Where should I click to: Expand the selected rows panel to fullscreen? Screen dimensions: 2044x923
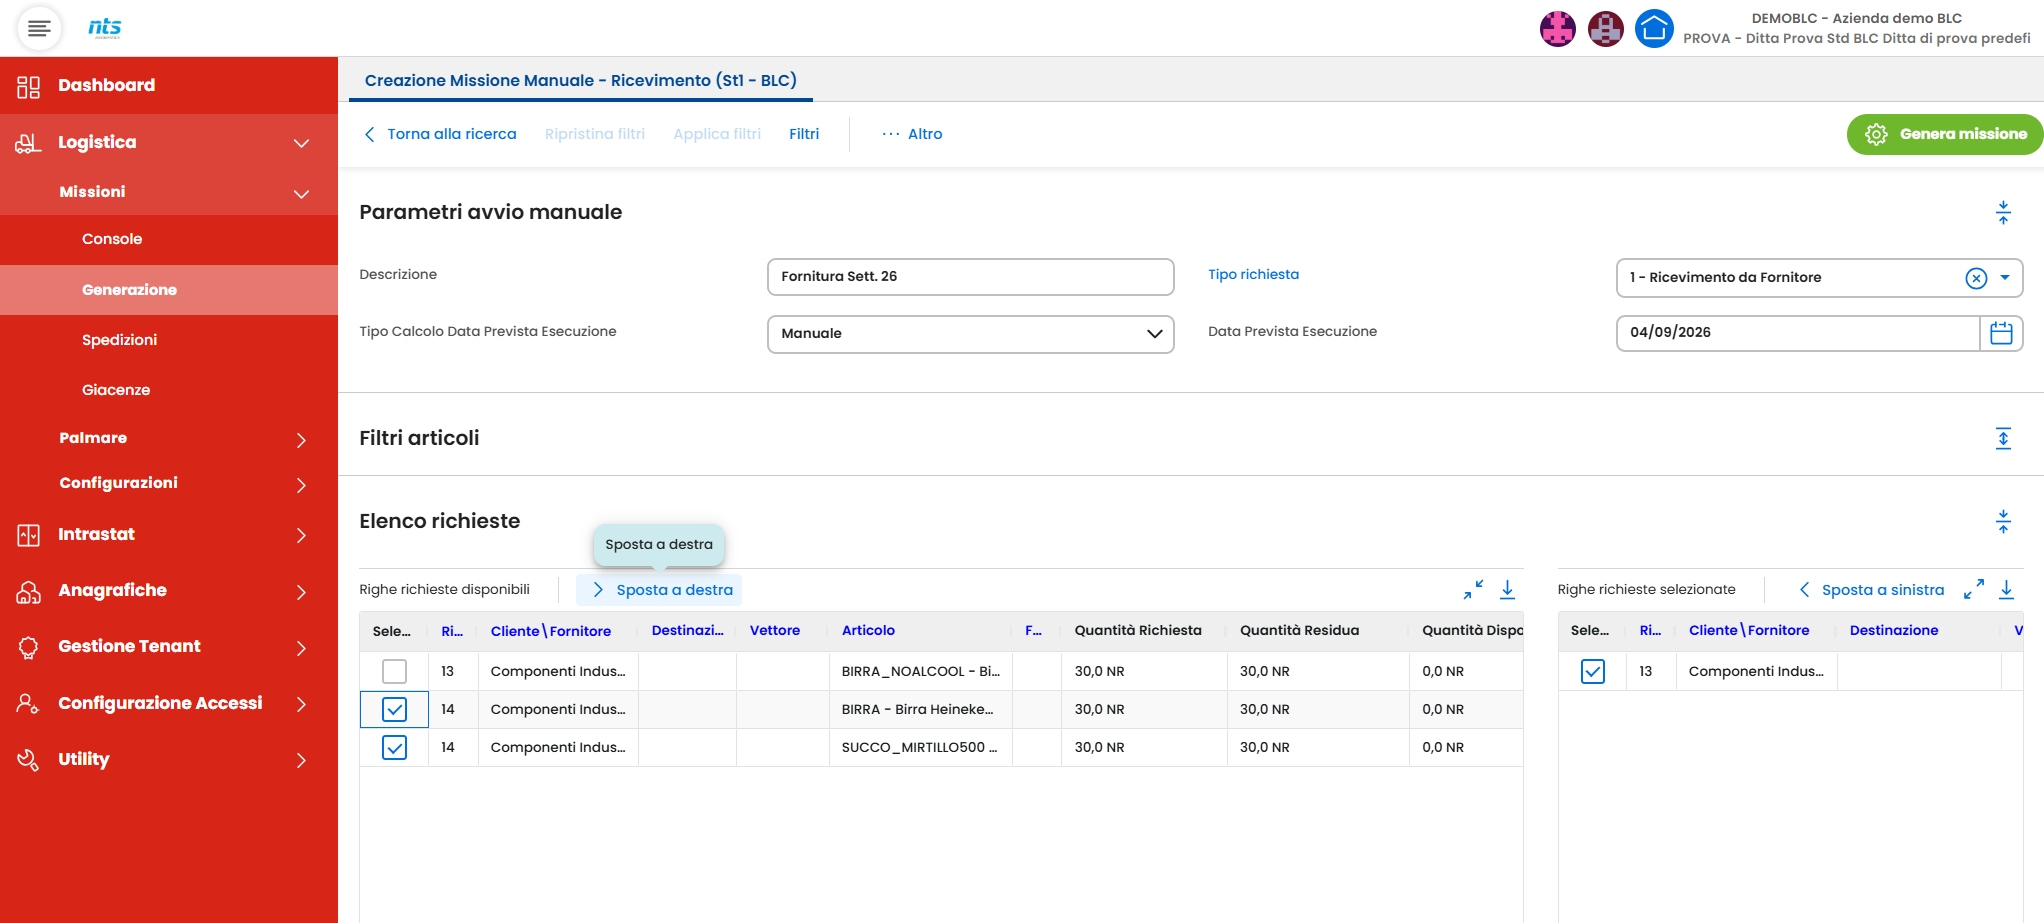[x=1973, y=590]
